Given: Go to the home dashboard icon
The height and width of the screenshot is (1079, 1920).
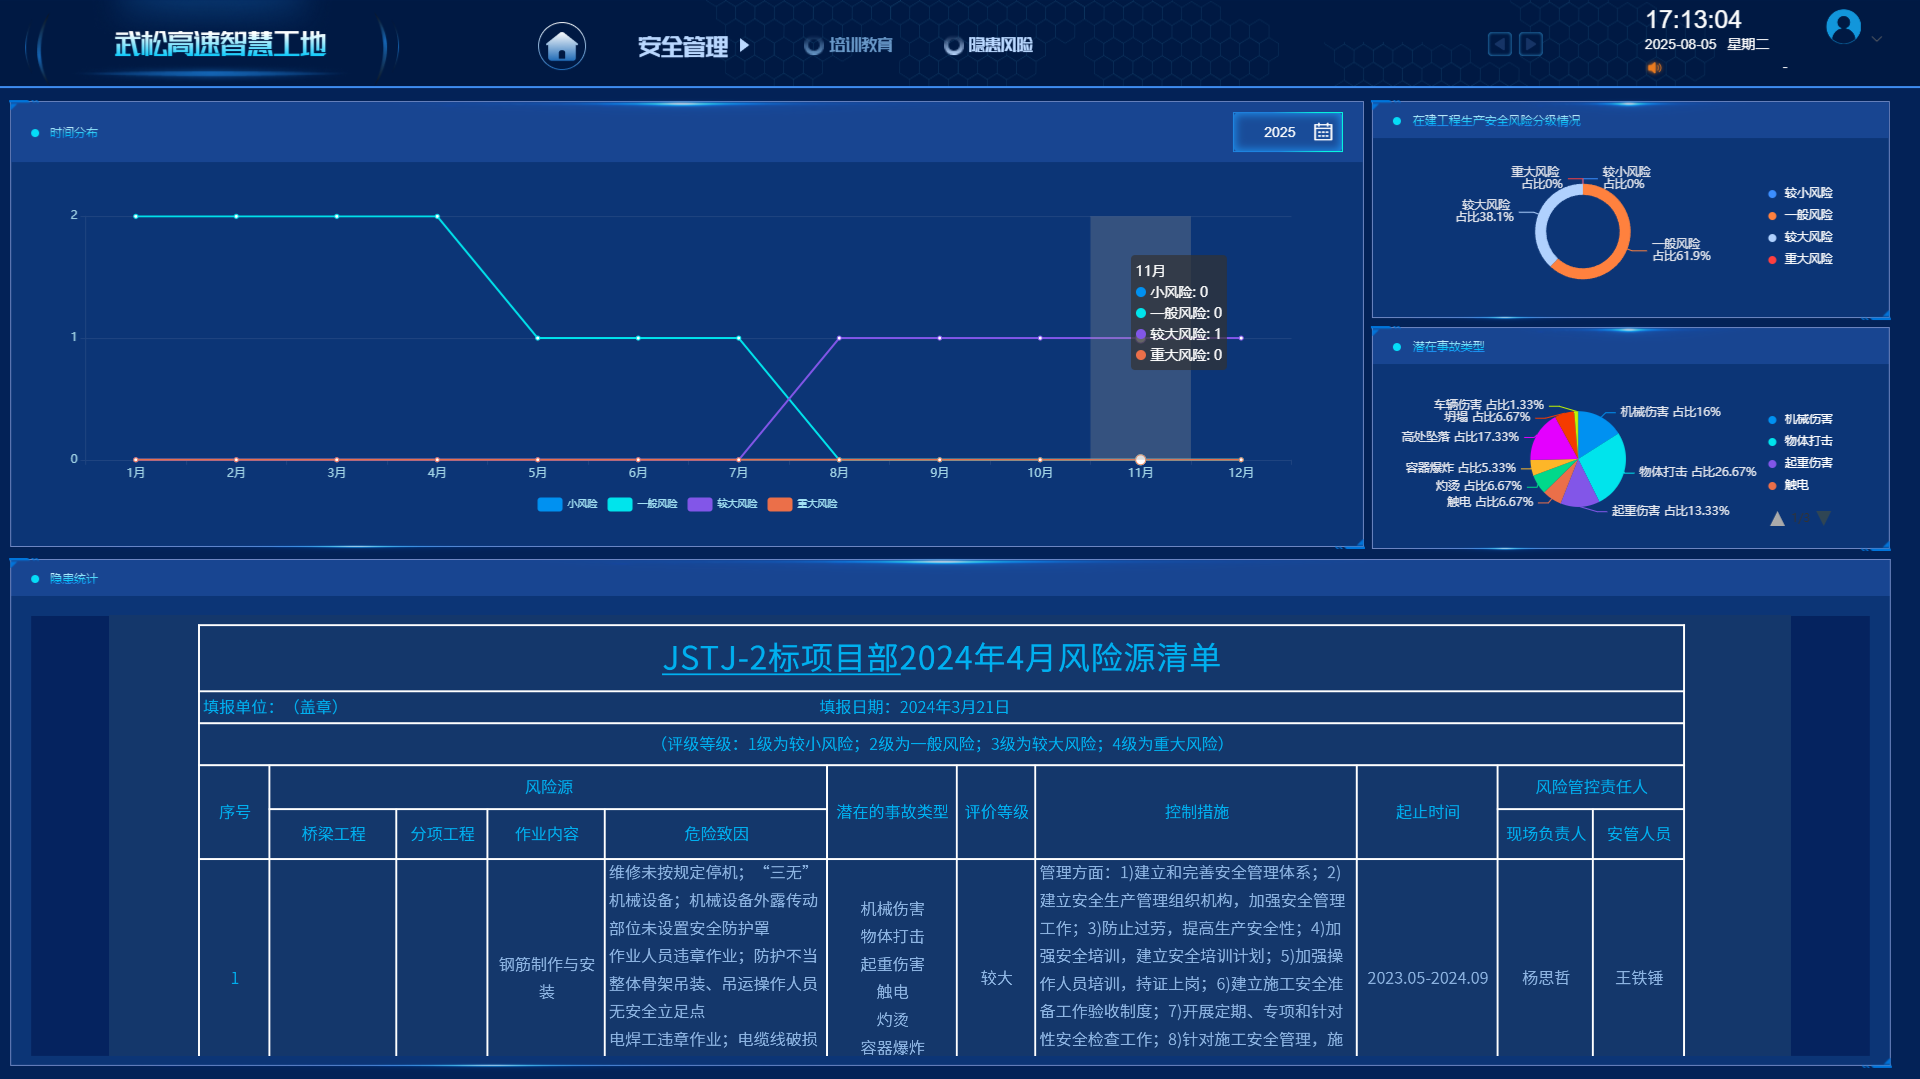Looking at the screenshot, I should (x=562, y=46).
